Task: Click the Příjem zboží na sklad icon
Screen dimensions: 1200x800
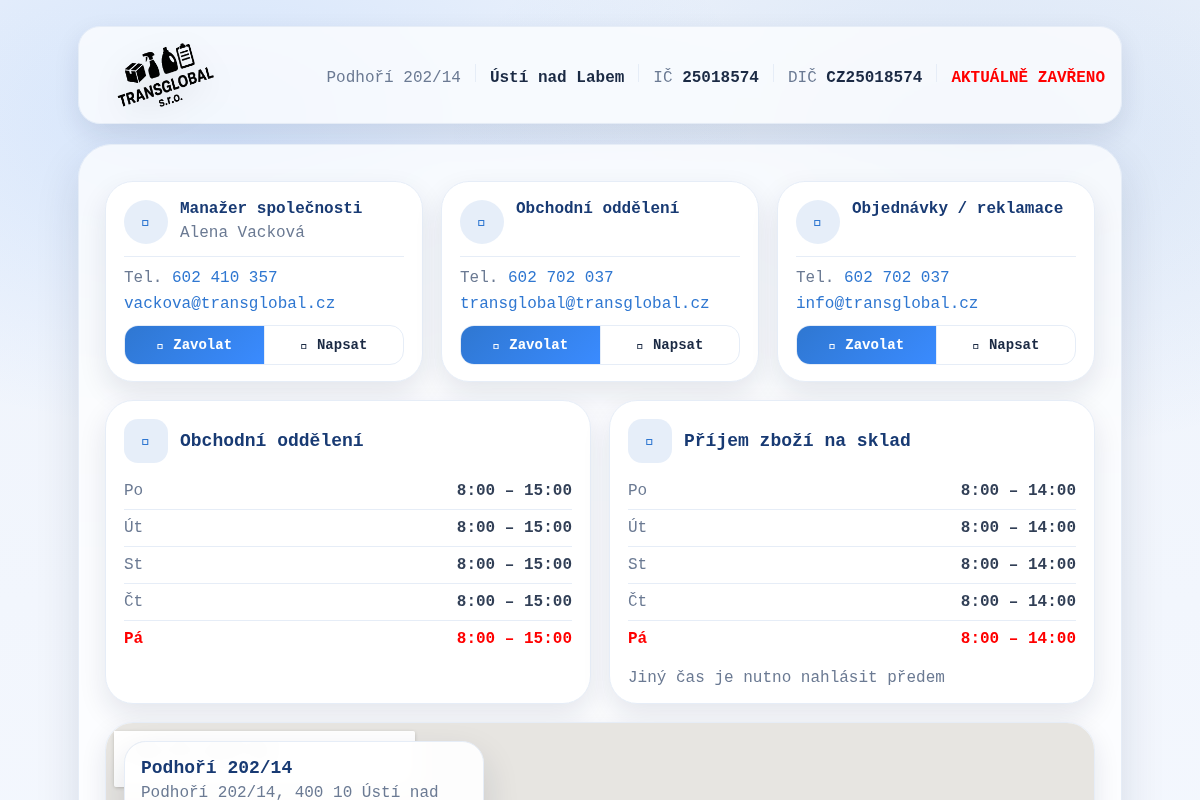Action: click(x=650, y=441)
